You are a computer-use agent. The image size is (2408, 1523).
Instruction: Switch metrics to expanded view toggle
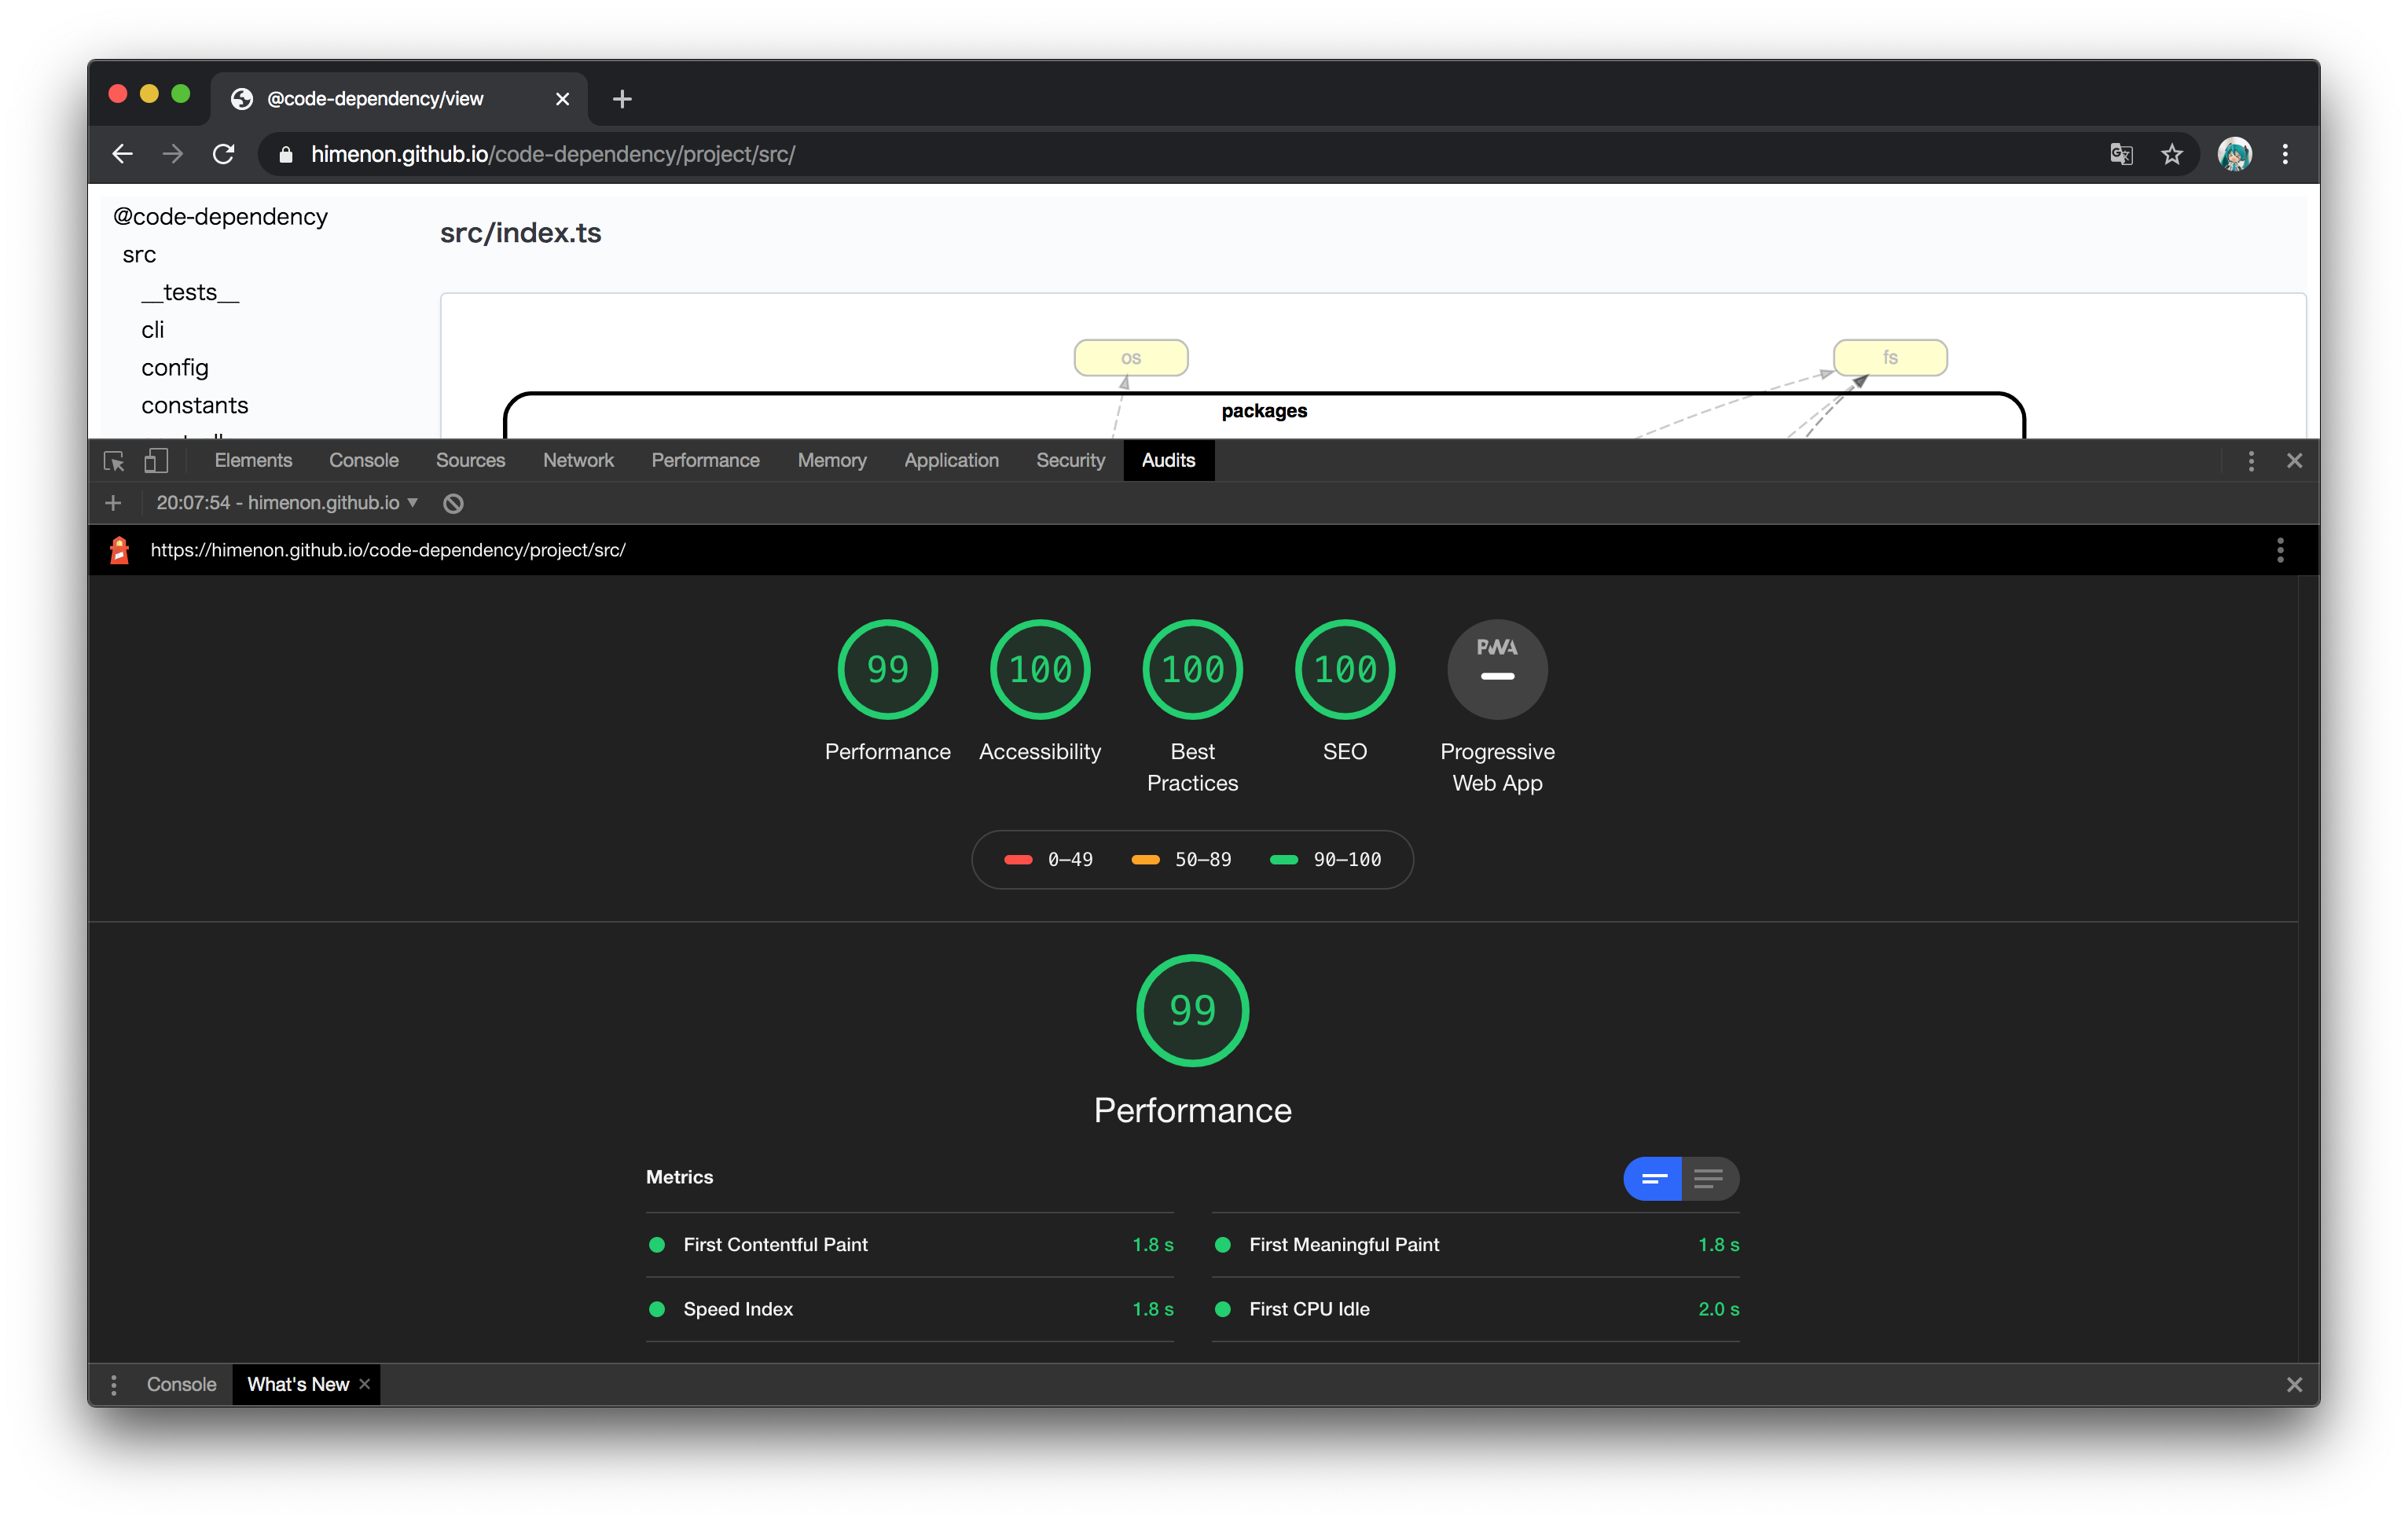tap(1709, 1179)
